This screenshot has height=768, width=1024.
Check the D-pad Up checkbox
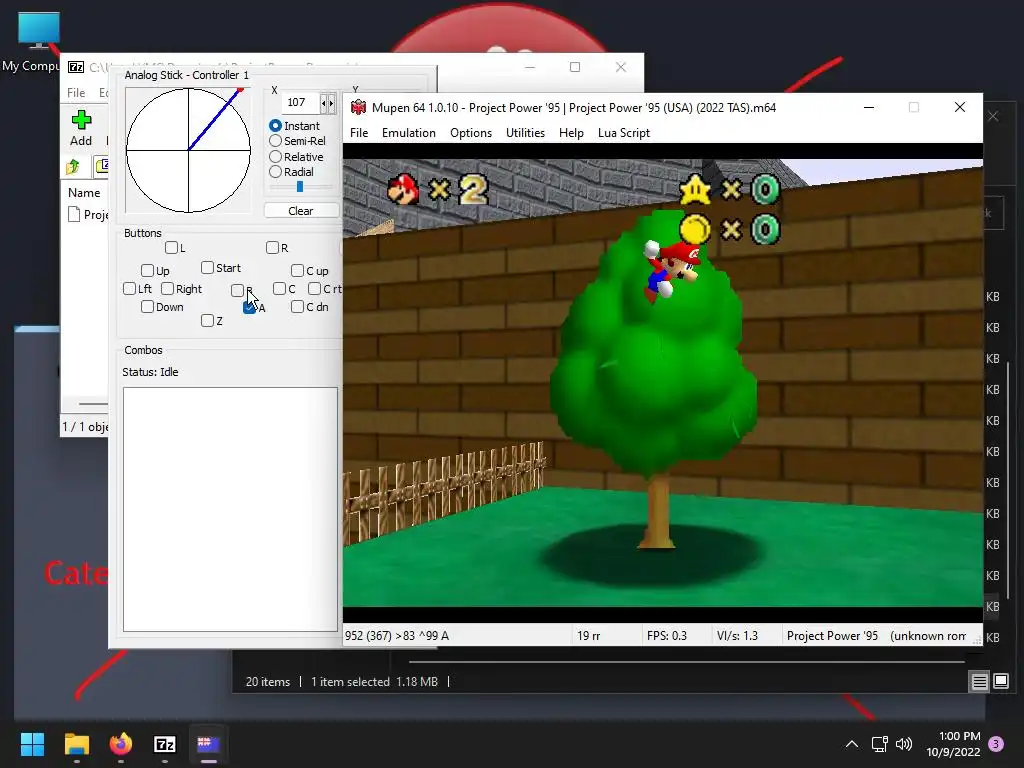(147, 270)
